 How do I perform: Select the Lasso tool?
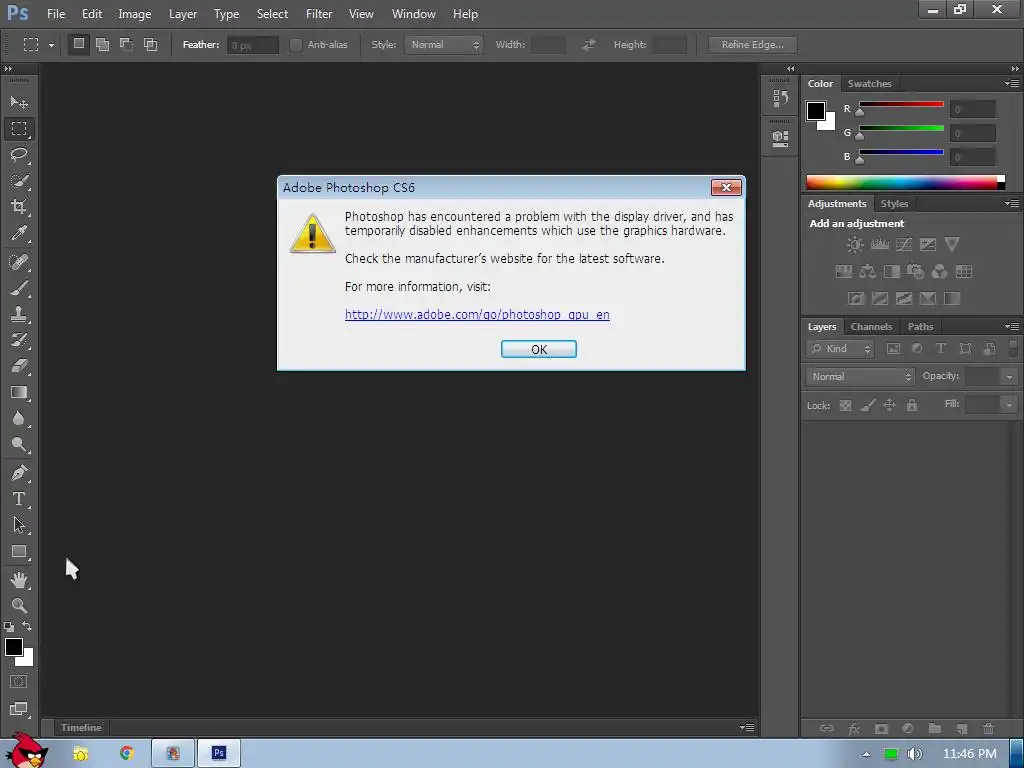(x=19, y=155)
